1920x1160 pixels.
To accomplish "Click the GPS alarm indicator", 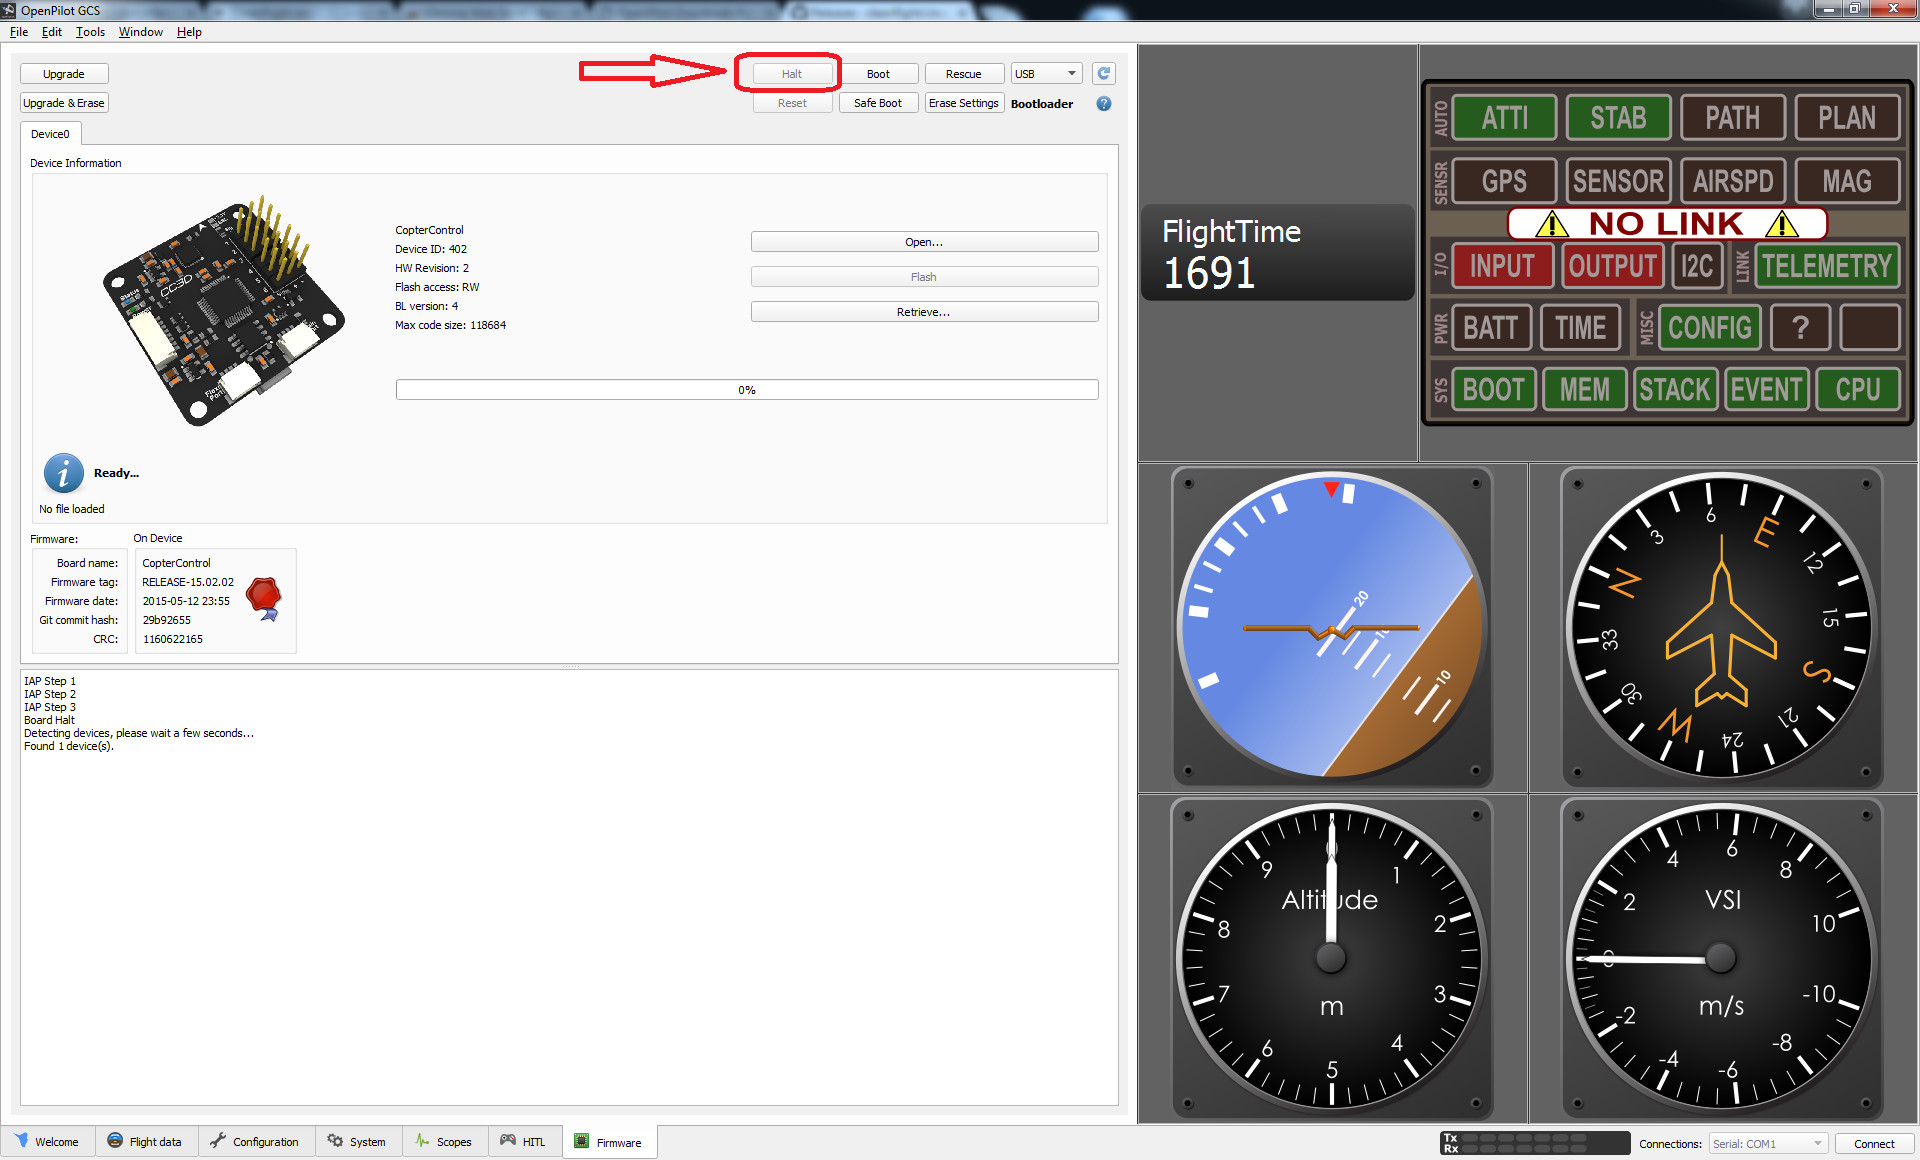I will tap(1503, 181).
